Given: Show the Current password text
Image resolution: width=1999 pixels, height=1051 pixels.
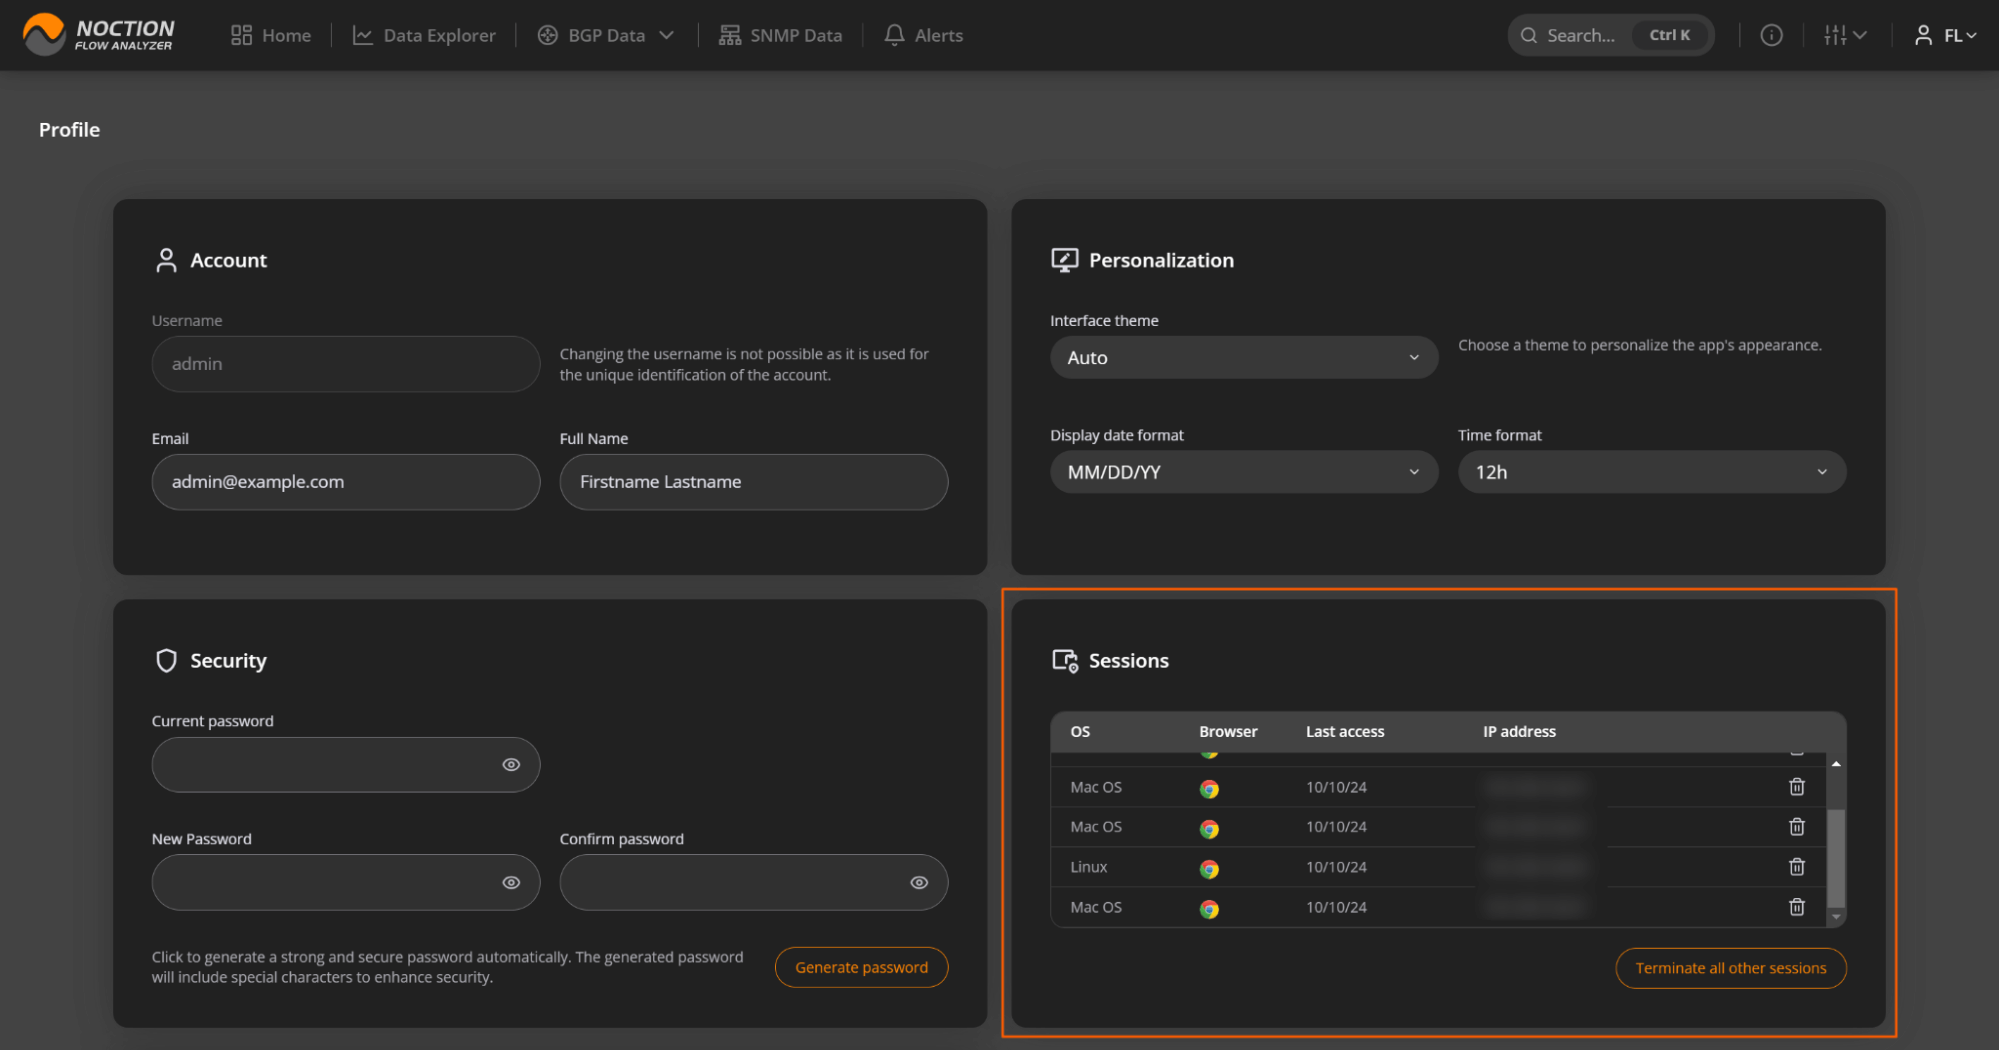Looking at the screenshot, I should coord(511,765).
